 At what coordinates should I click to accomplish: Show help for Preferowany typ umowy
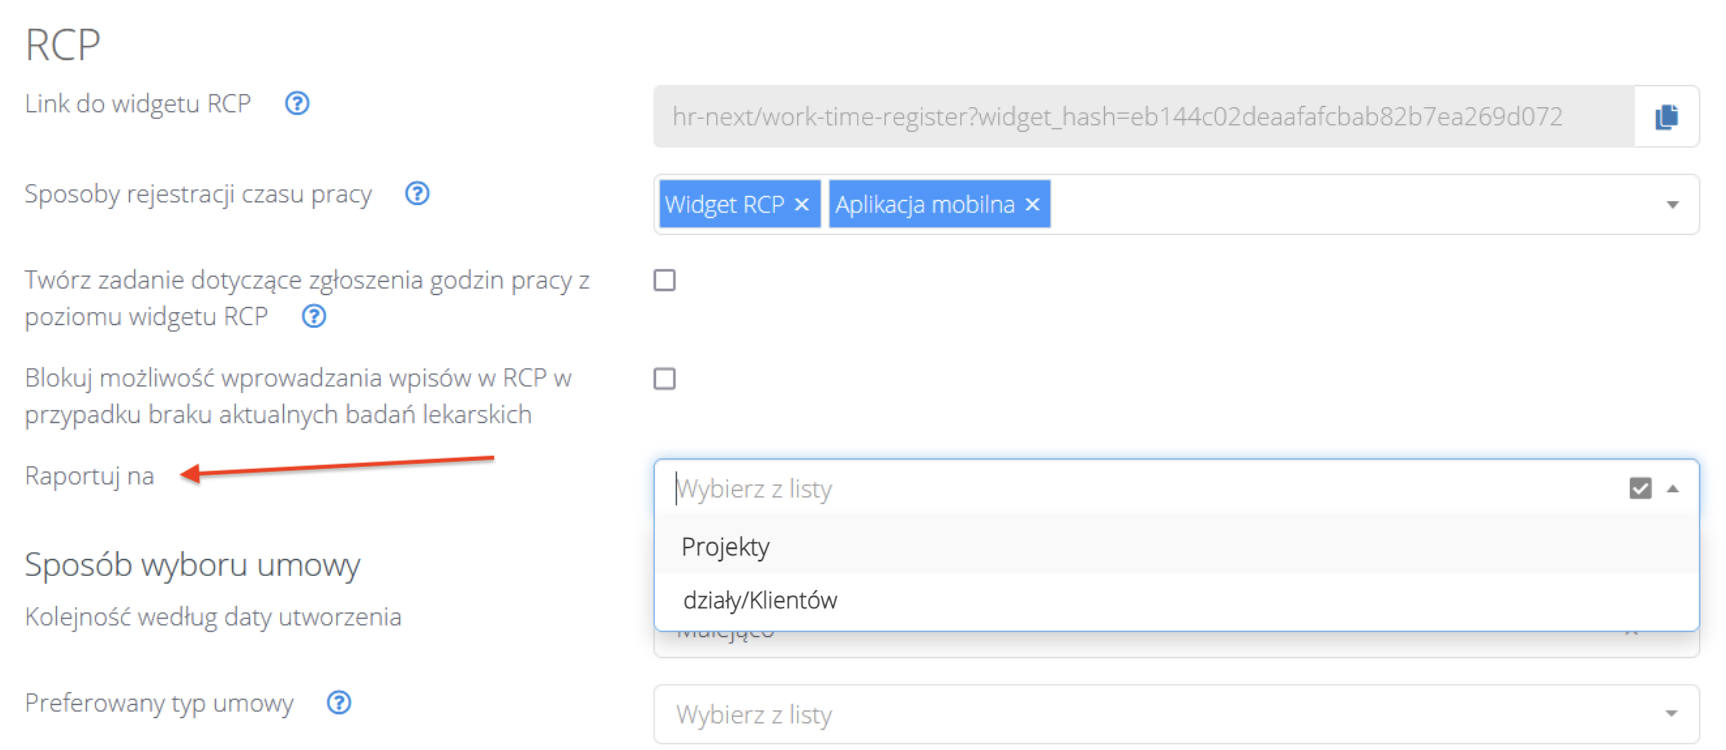(339, 703)
